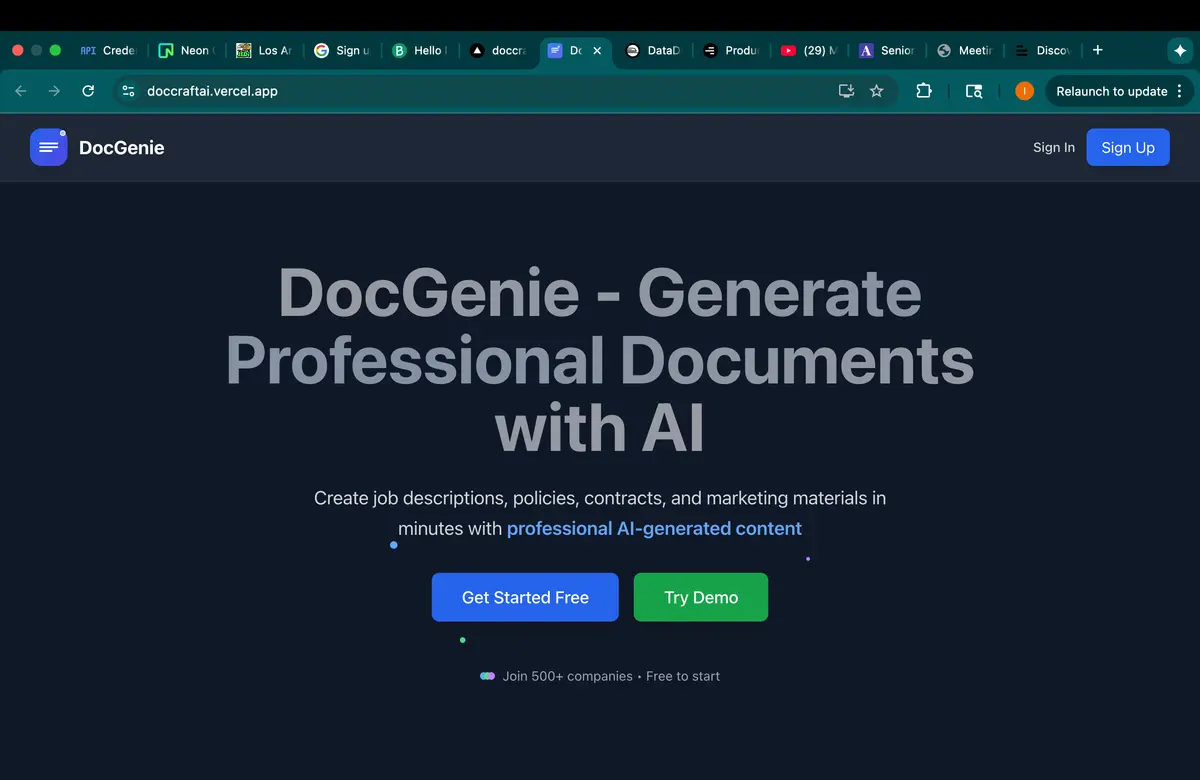Open the cast/save screen icon in address bar
The height and width of the screenshot is (780, 1200).
tap(846, 91)
